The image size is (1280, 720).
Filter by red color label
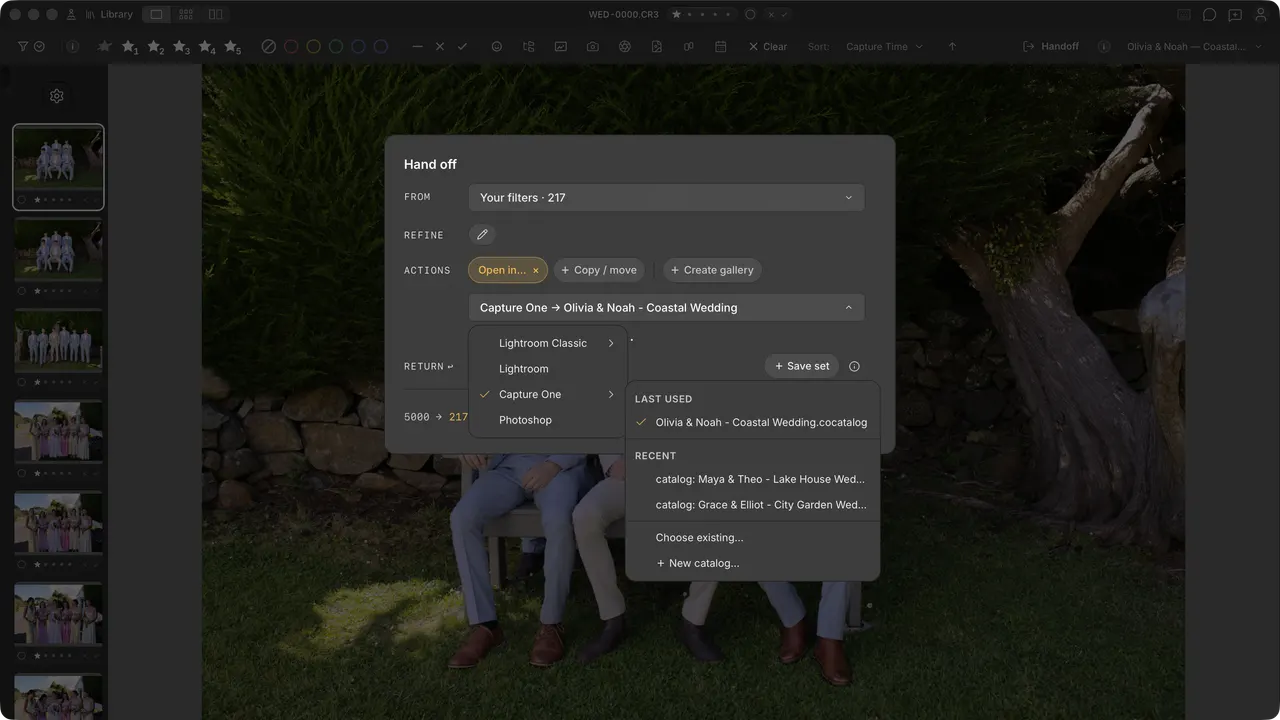pyautogui.click(x=291, y=47)
